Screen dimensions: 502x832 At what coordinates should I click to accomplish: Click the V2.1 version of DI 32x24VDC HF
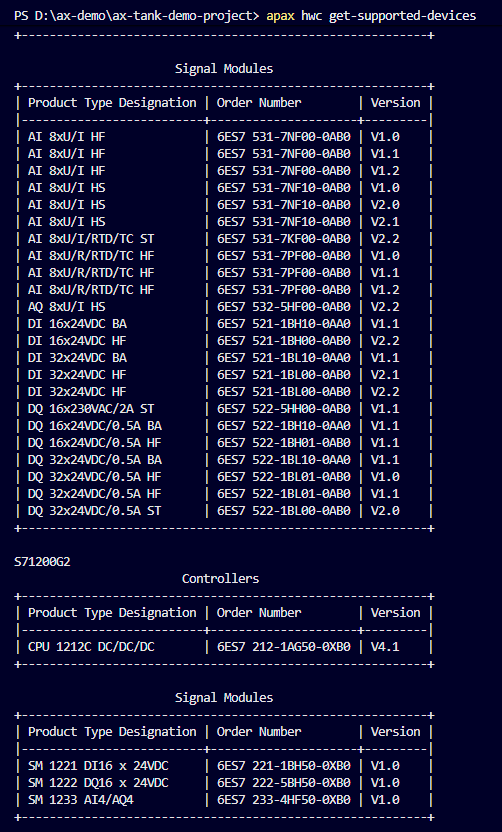(x=385, y=375)
